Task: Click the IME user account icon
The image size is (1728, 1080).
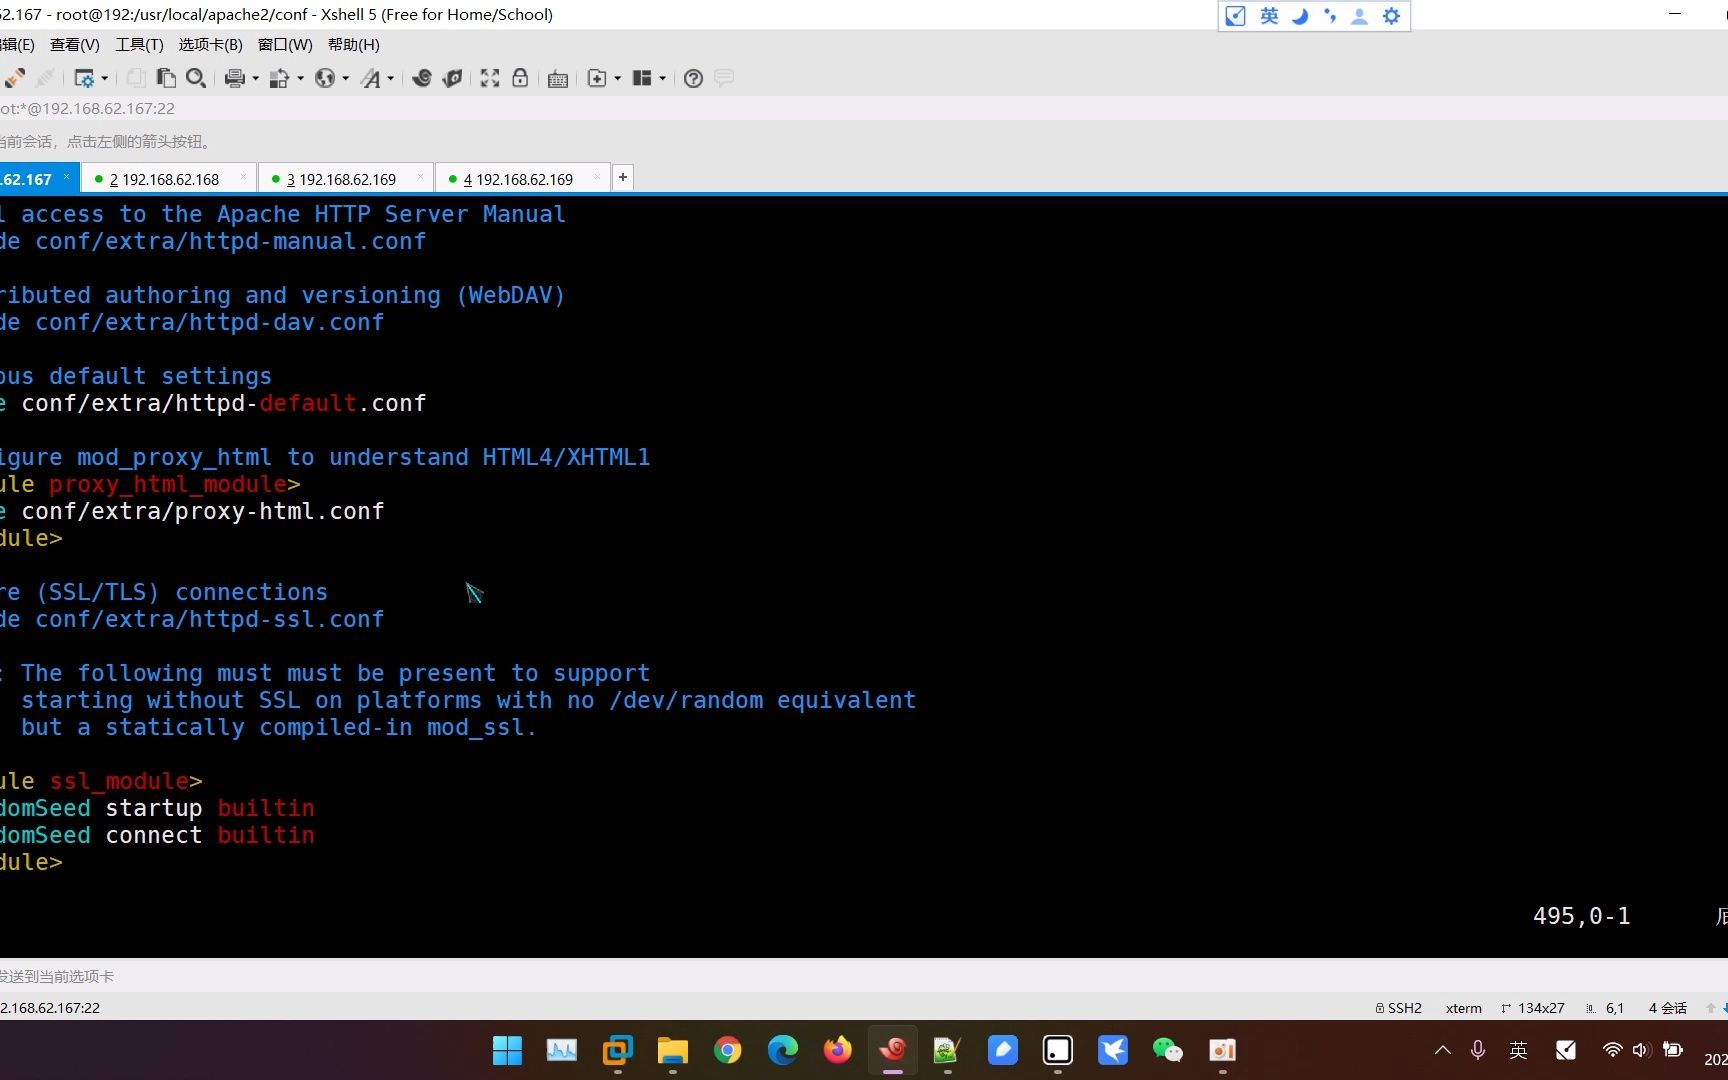Action: tap(1359, 16)
